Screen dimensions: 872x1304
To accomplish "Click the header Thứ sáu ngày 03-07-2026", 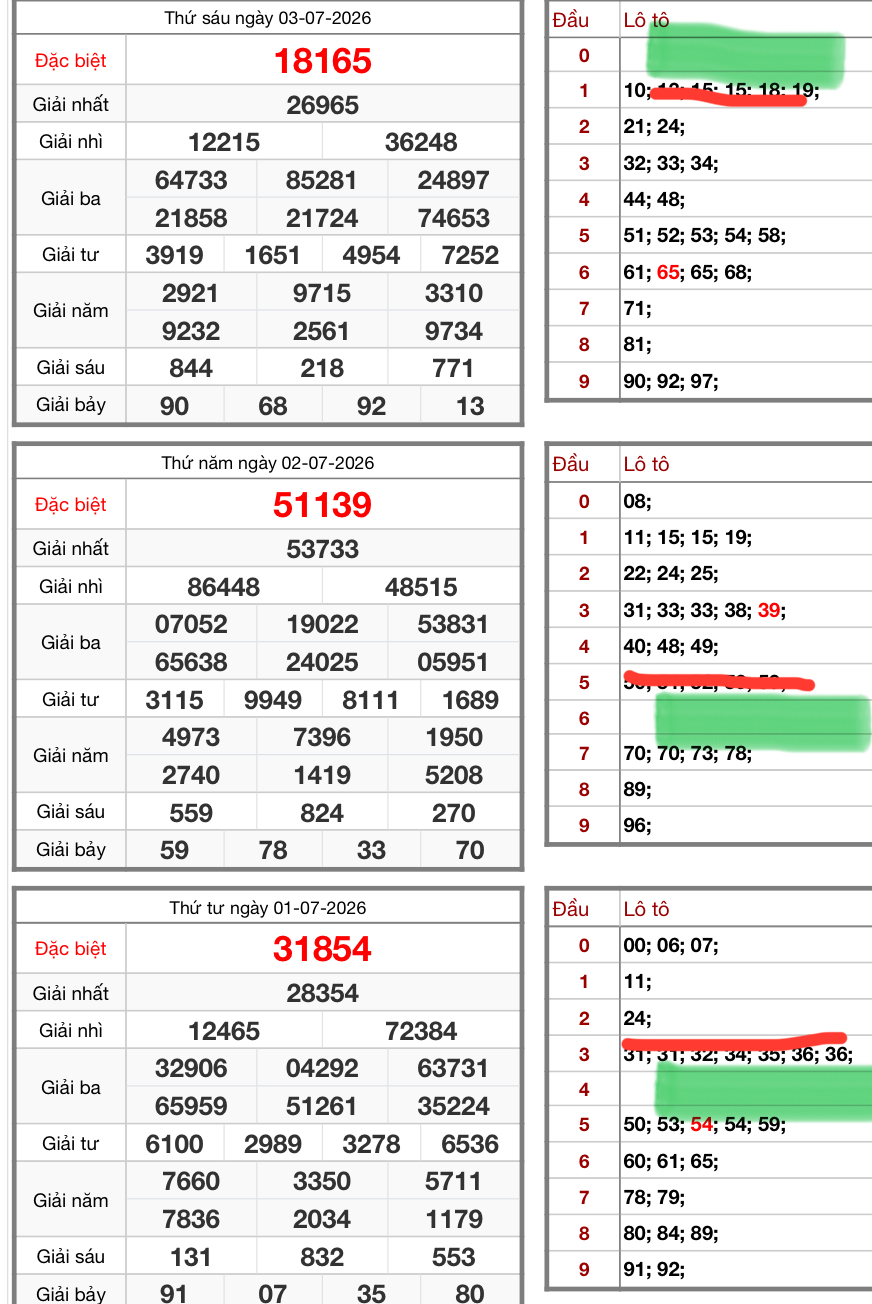I will click(x=268, y=19).
